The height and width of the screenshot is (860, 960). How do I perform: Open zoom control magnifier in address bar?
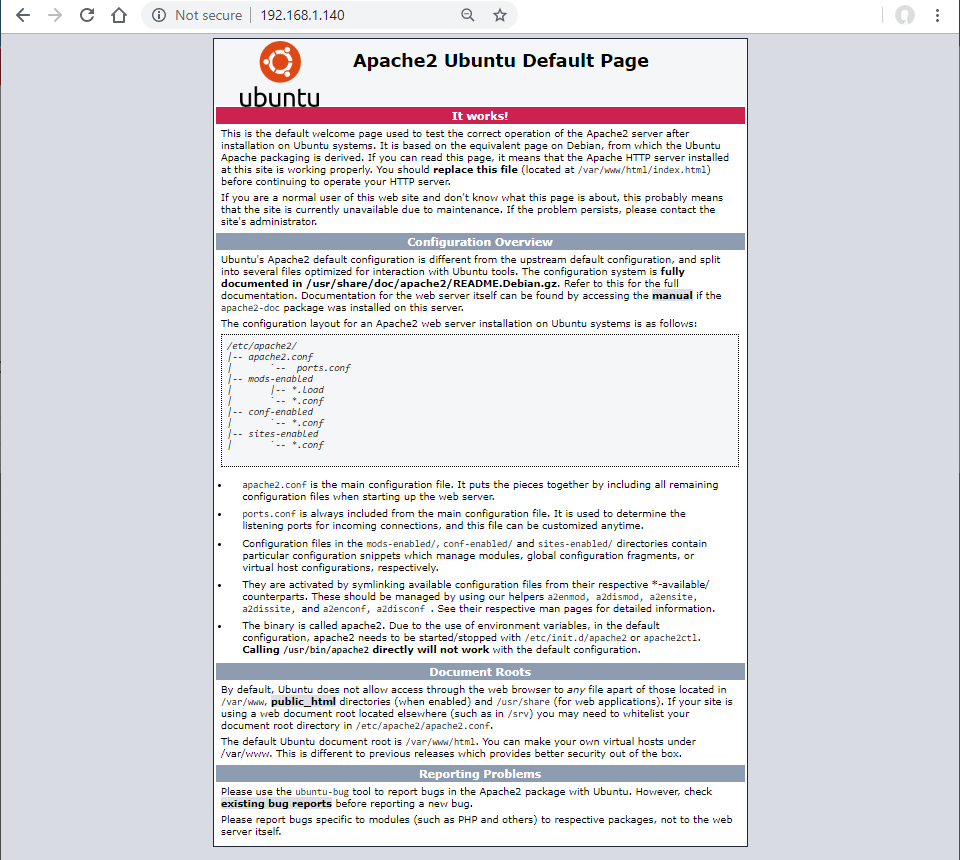[x=468, y=15]
